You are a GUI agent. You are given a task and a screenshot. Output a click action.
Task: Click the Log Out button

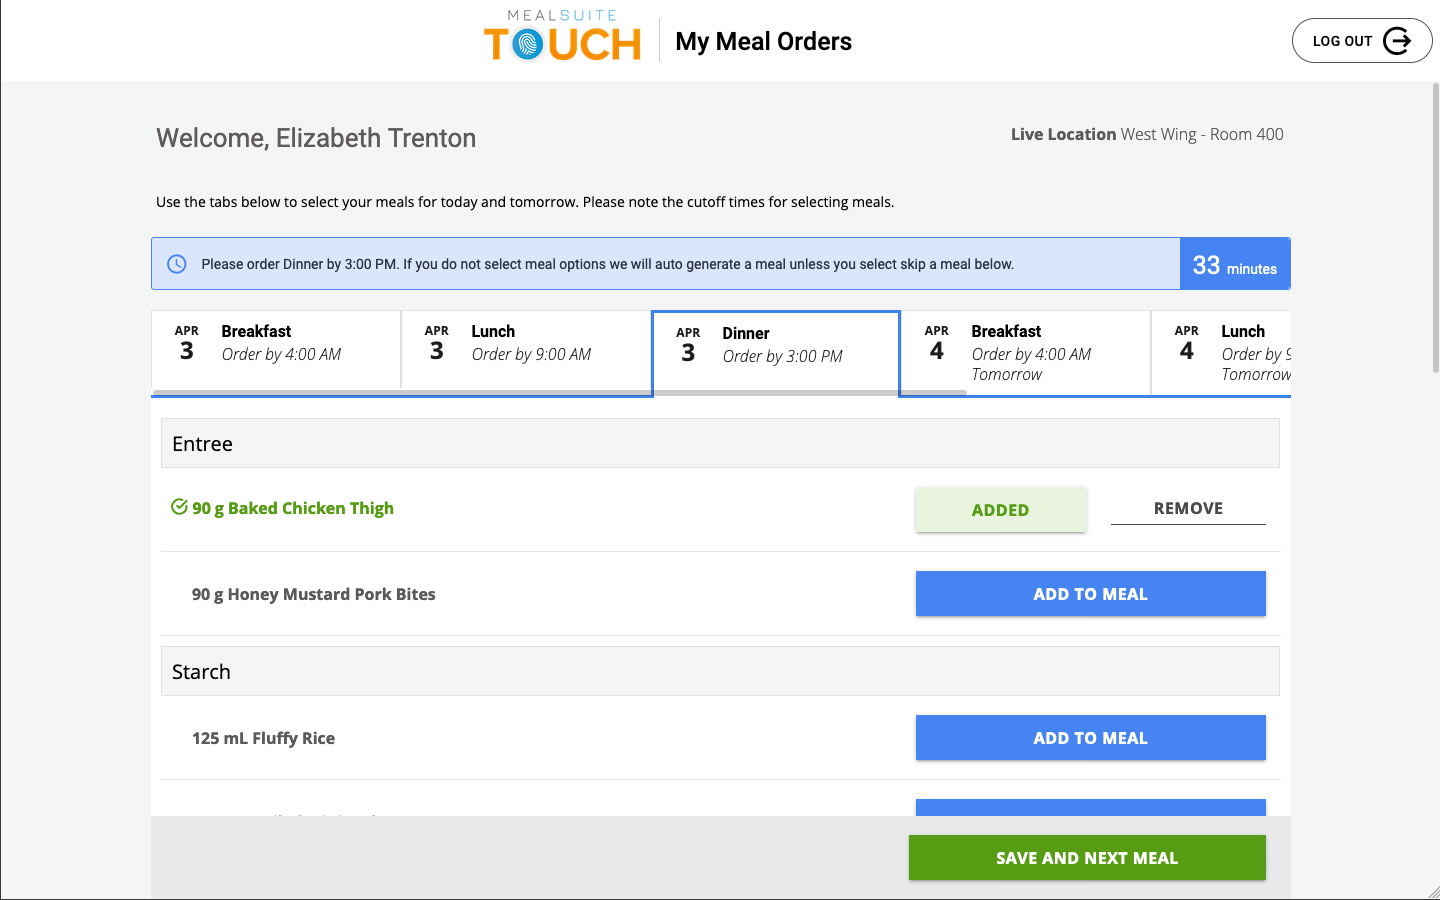click(x=1361, y=41)
